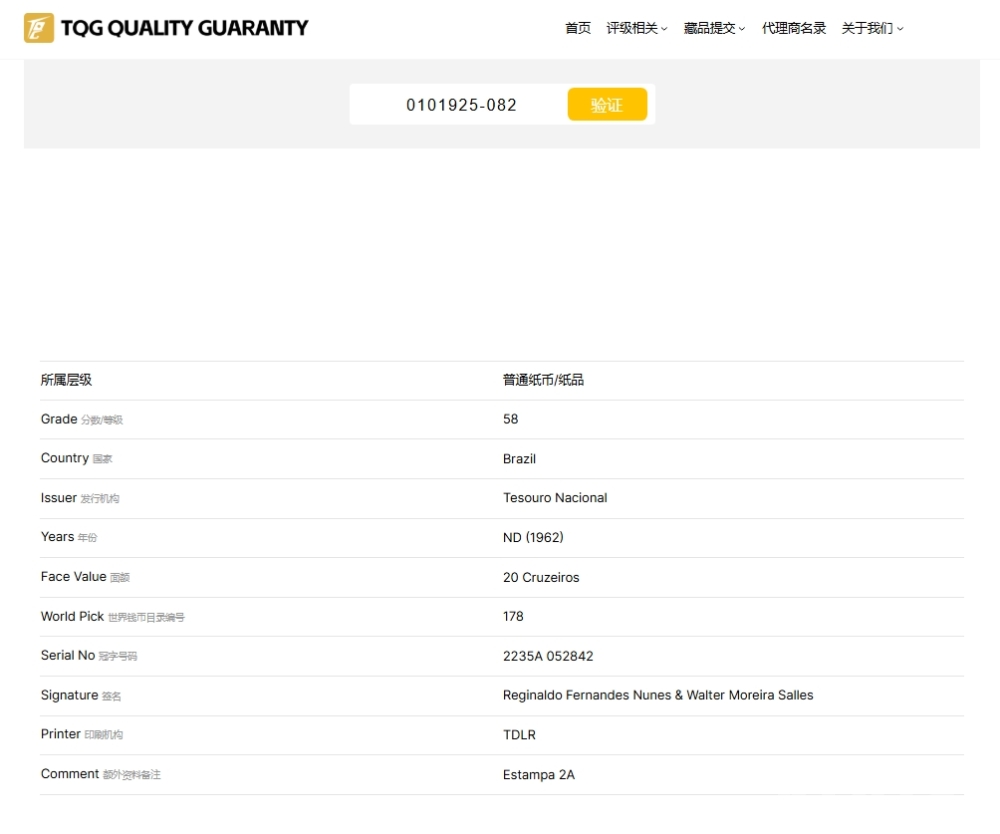Click the Estampa 2A comment value
This screenshot has width=1000, height=834.
[x=538, y=775]
